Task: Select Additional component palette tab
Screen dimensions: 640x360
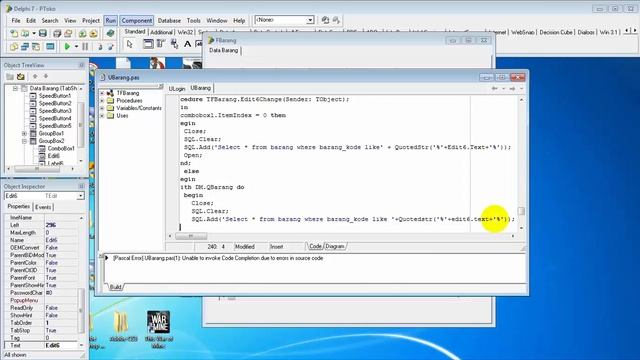Action: point(161,32)
